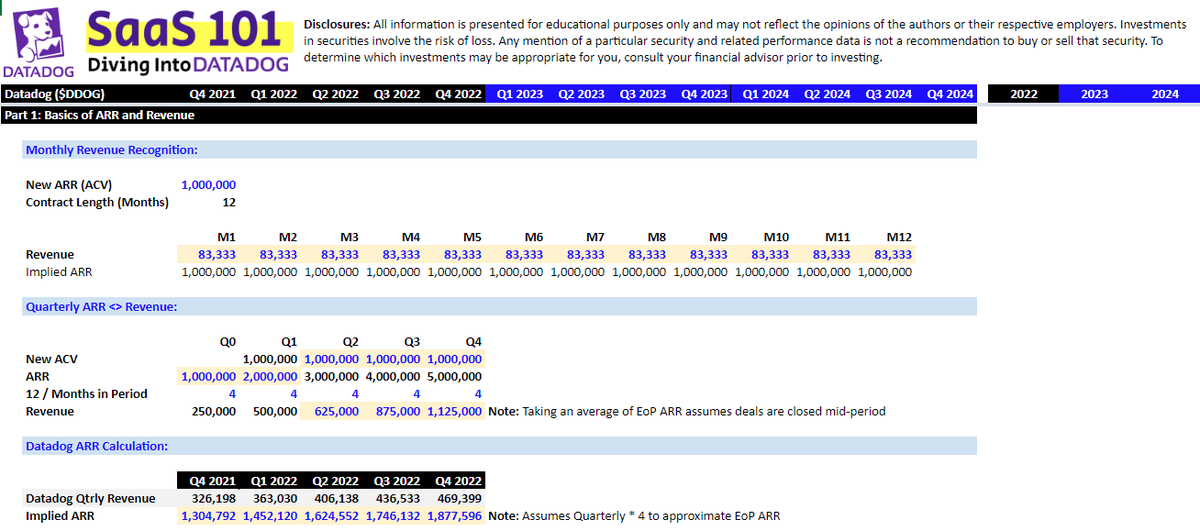Click the Q0 column header
Screen dimensions: 1200x531
tap(227, 341)
